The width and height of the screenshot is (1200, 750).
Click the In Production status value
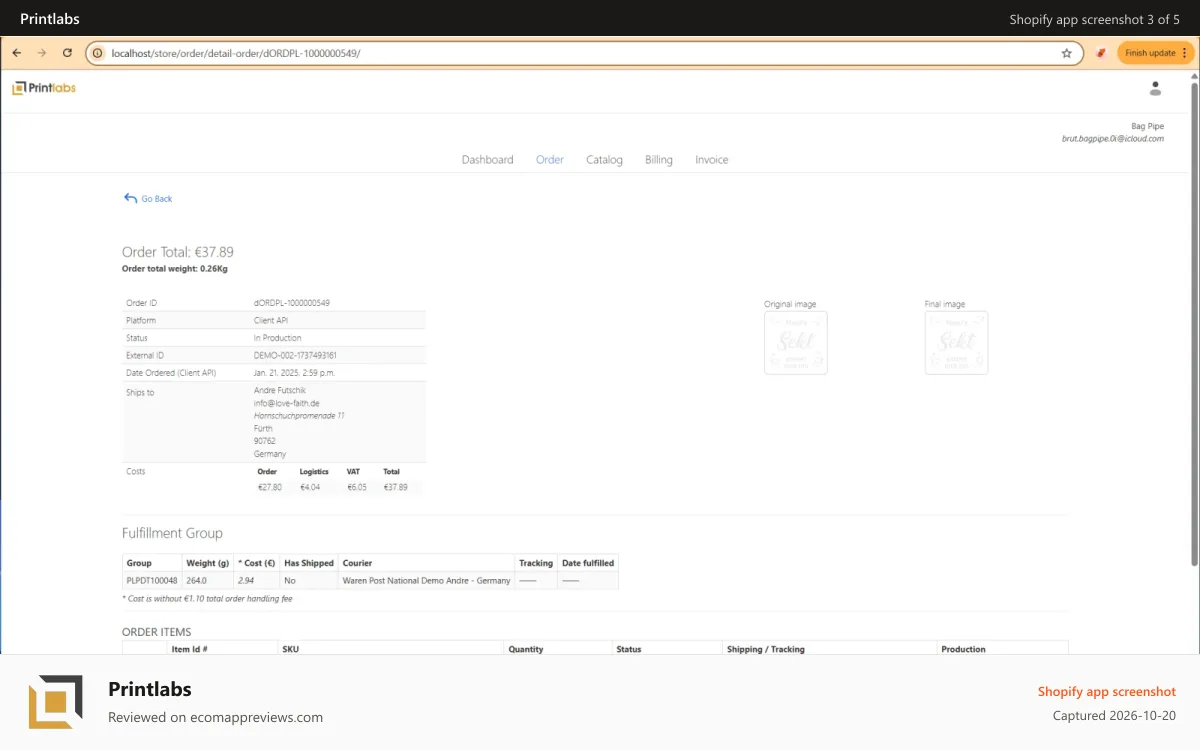coord(278,338)
